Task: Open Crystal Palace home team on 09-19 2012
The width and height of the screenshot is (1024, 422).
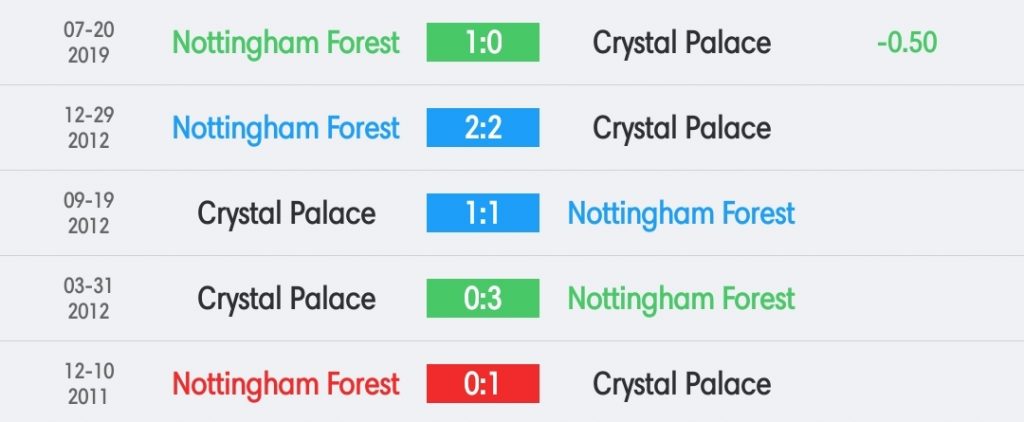Action: pos(287,214)
